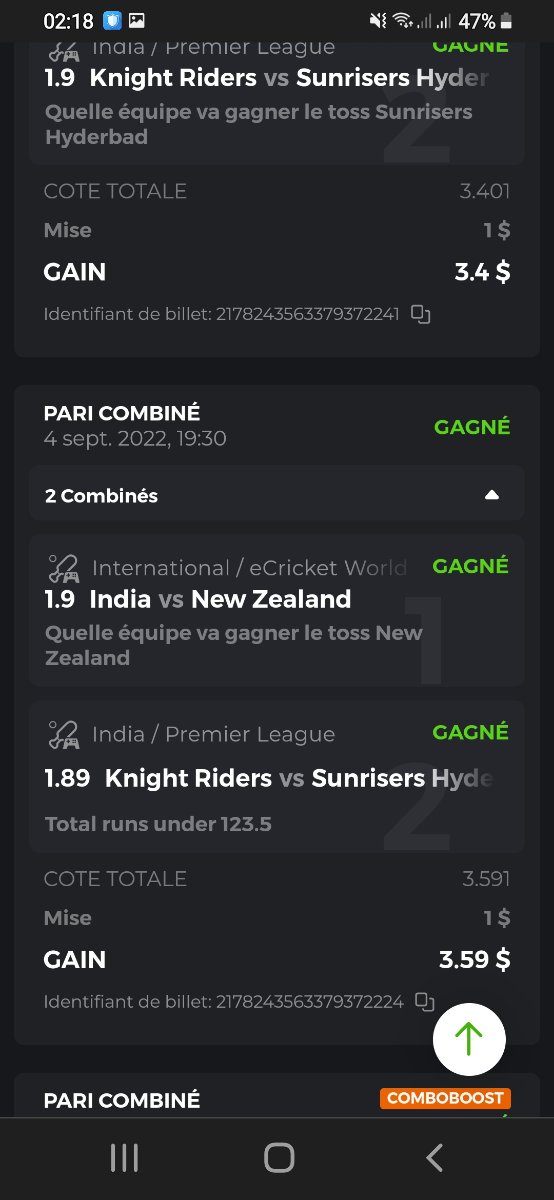
Task: Copy ticket ID ending in 2224
Action: pyautogui.click(x=425, y=1002)
